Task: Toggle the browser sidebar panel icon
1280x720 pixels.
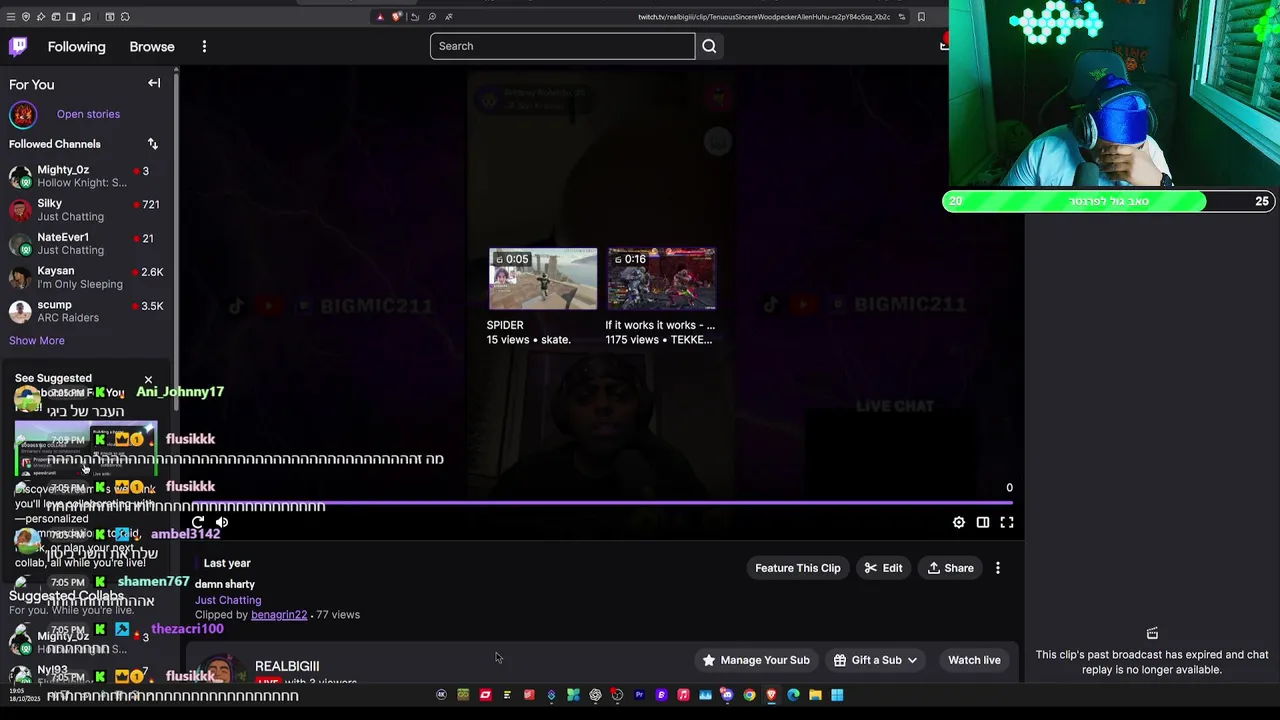Action: 71,17
